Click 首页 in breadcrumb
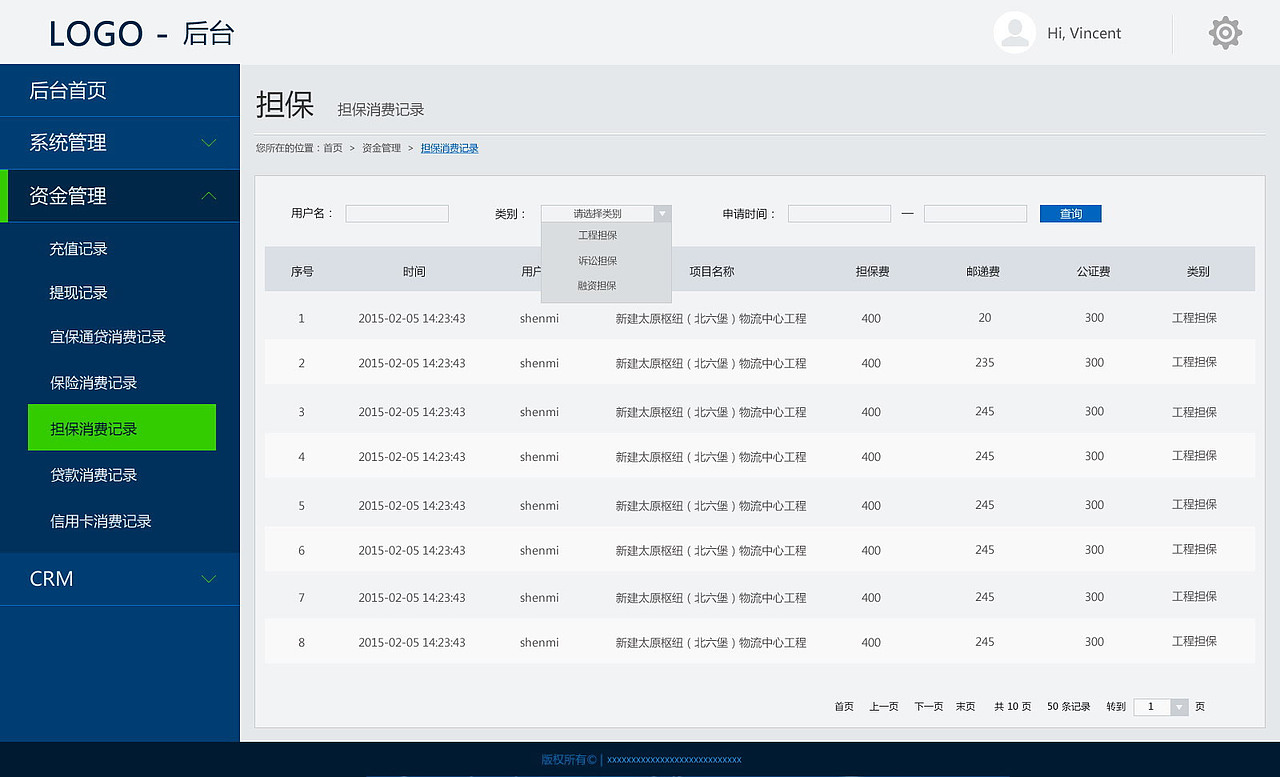1280x777 pixels. click(332, 148)
